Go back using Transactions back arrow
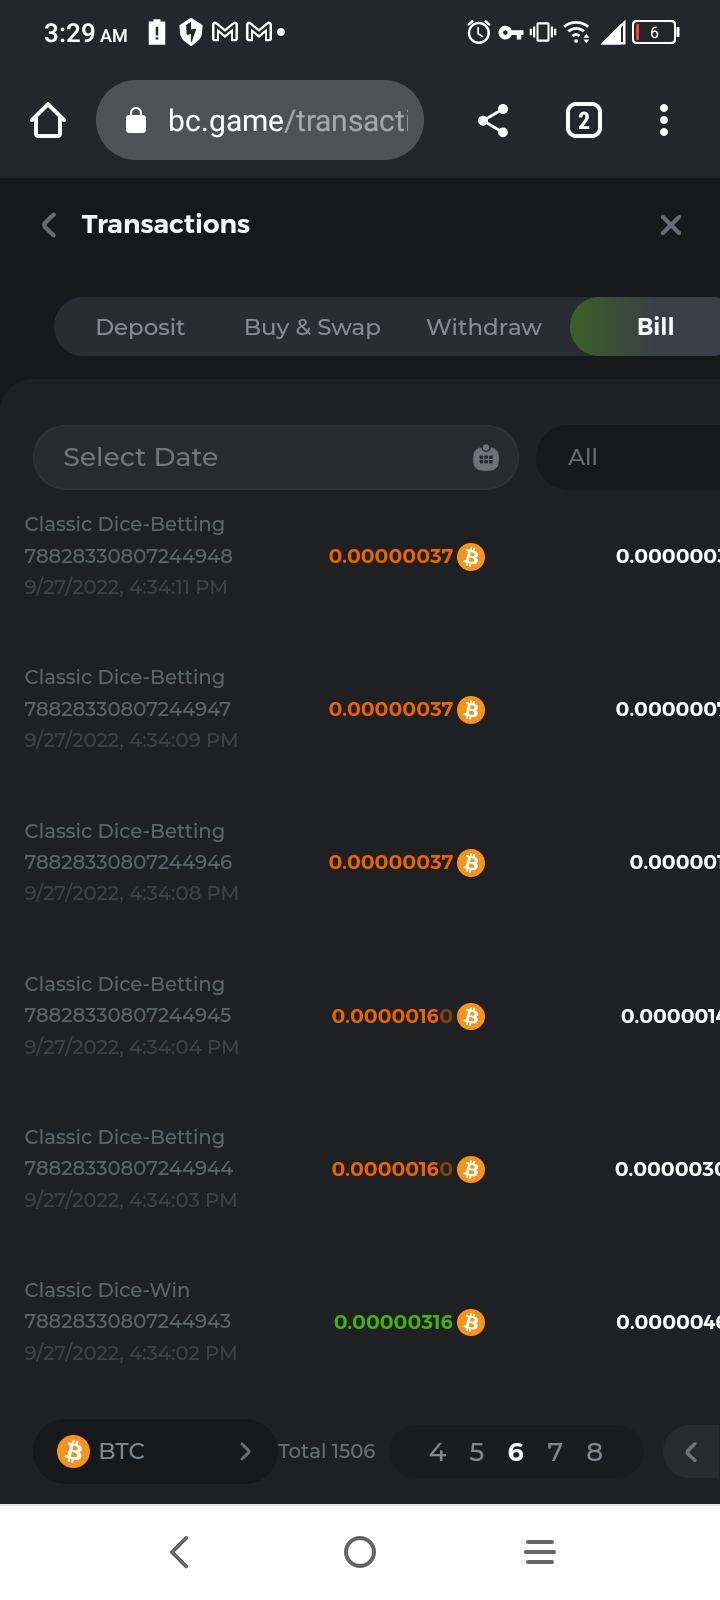Screen dimensions: 720x1600 click(x=48, y=225)
